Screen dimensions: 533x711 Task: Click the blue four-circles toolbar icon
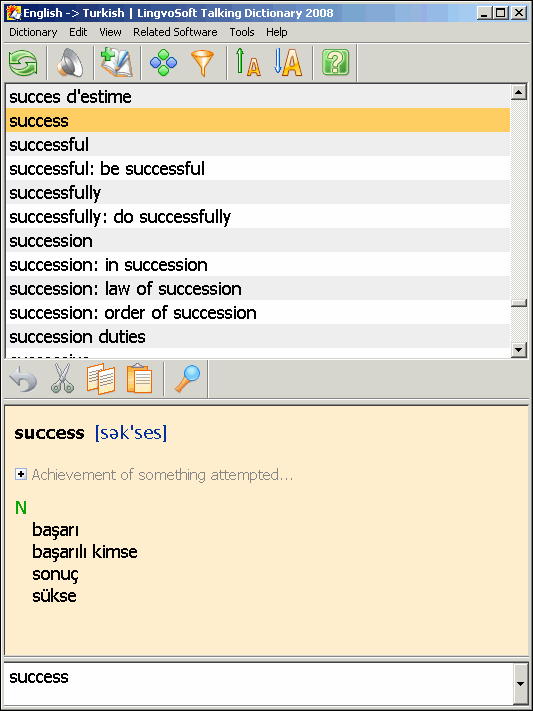(x=163, y=63)
